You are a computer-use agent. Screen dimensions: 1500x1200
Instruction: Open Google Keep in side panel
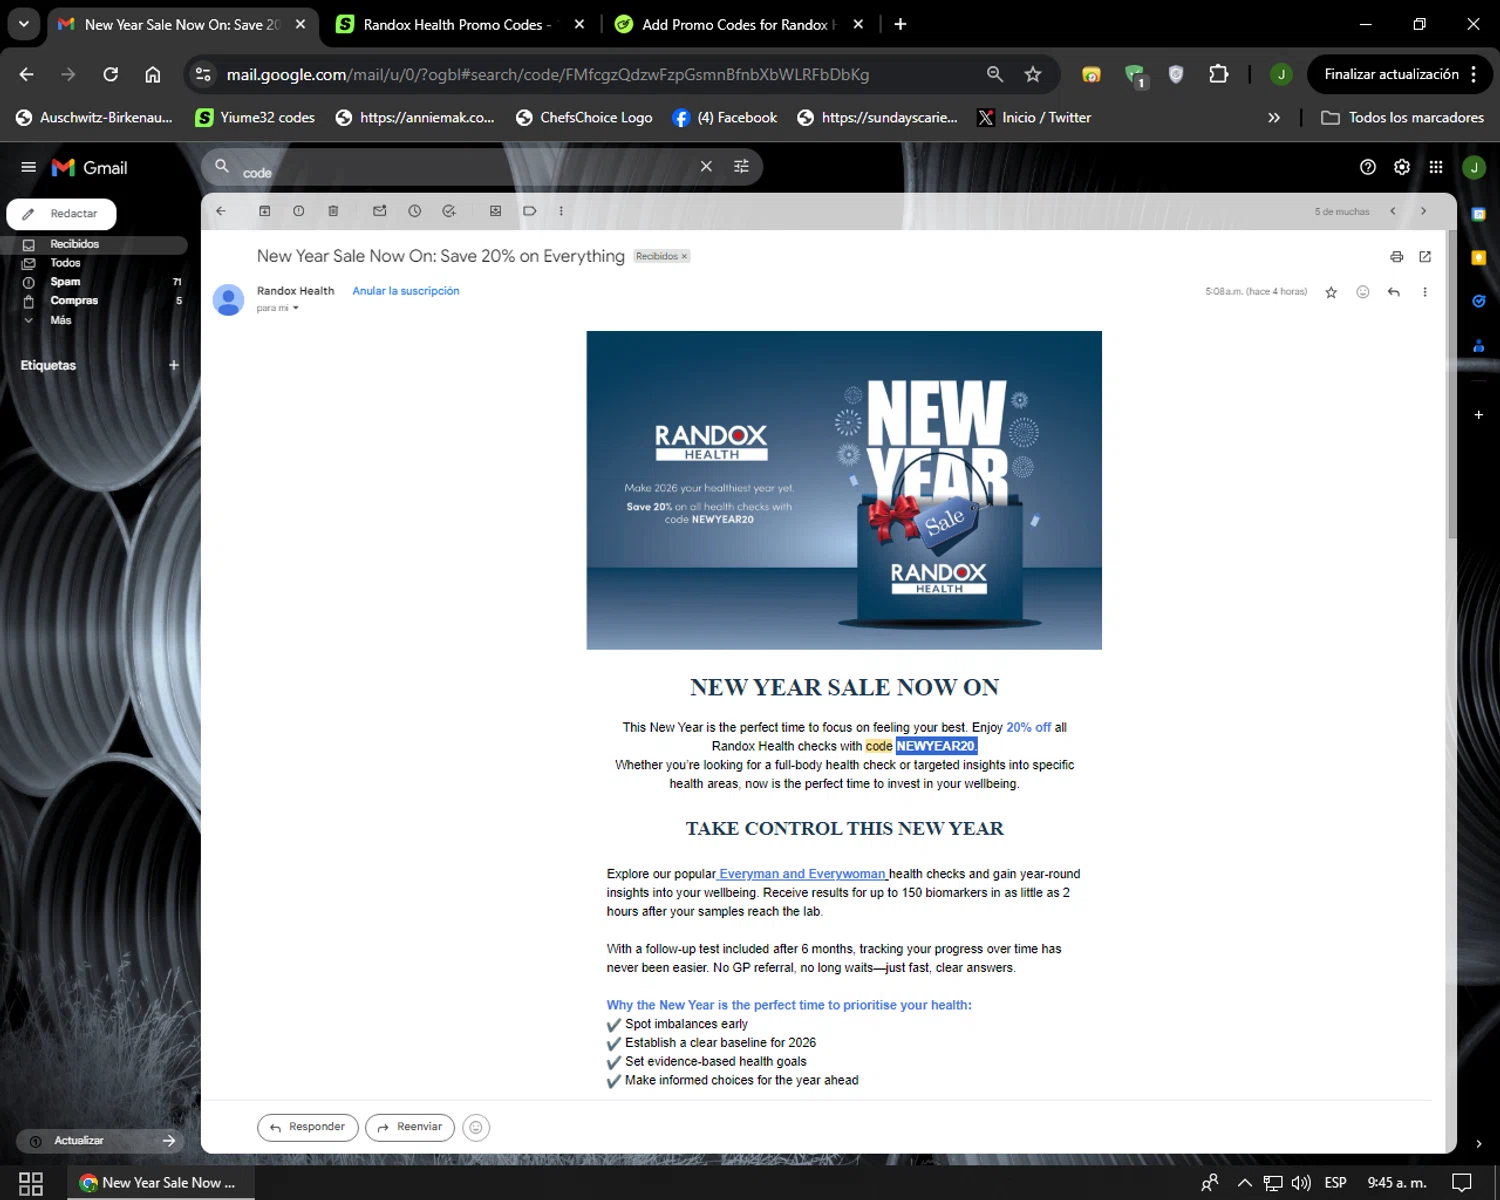1479,258
